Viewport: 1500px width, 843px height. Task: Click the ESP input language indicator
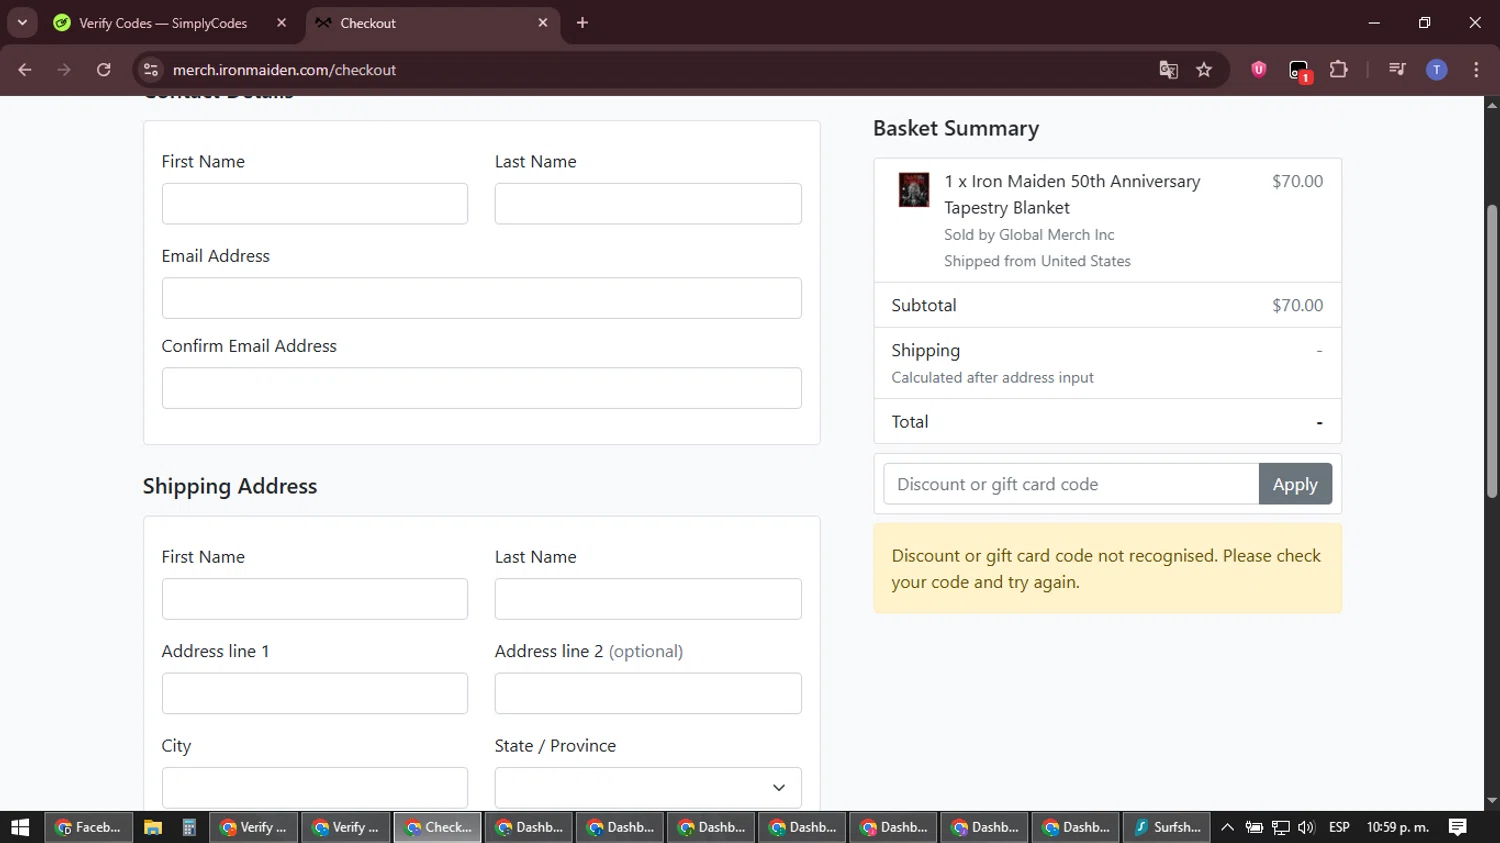(x=1339, y=827)
